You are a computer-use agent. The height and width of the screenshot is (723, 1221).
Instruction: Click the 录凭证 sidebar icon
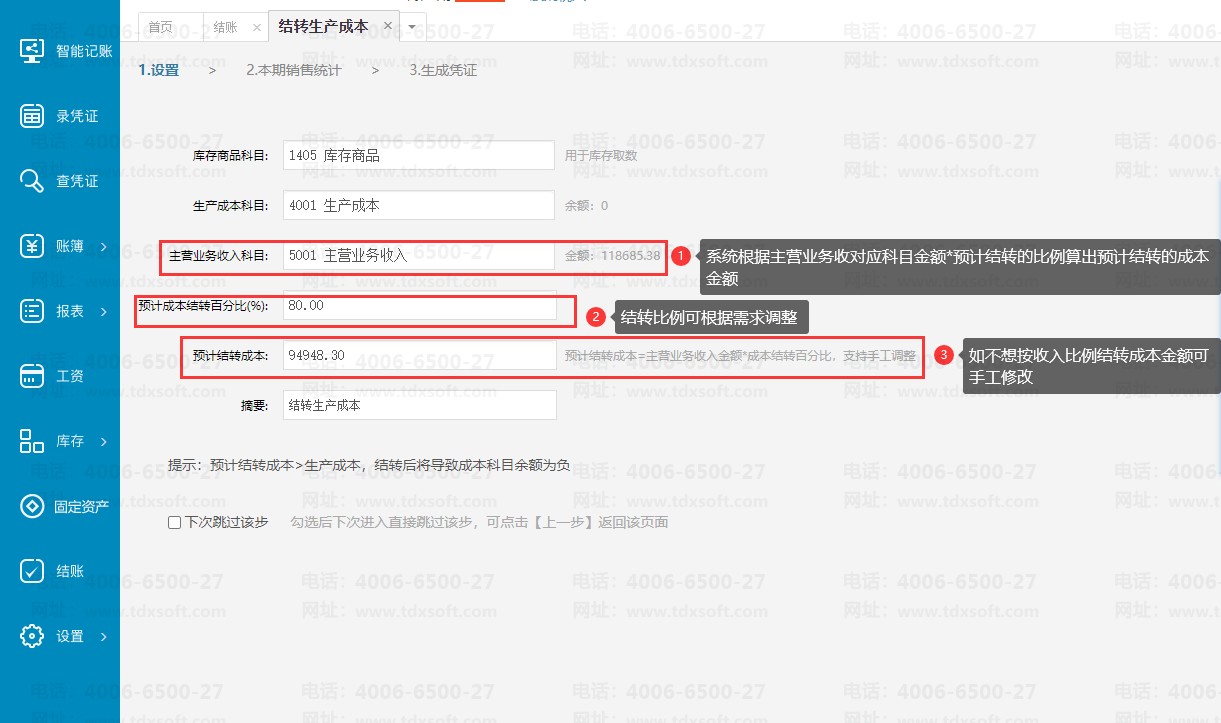coord(32,116)
